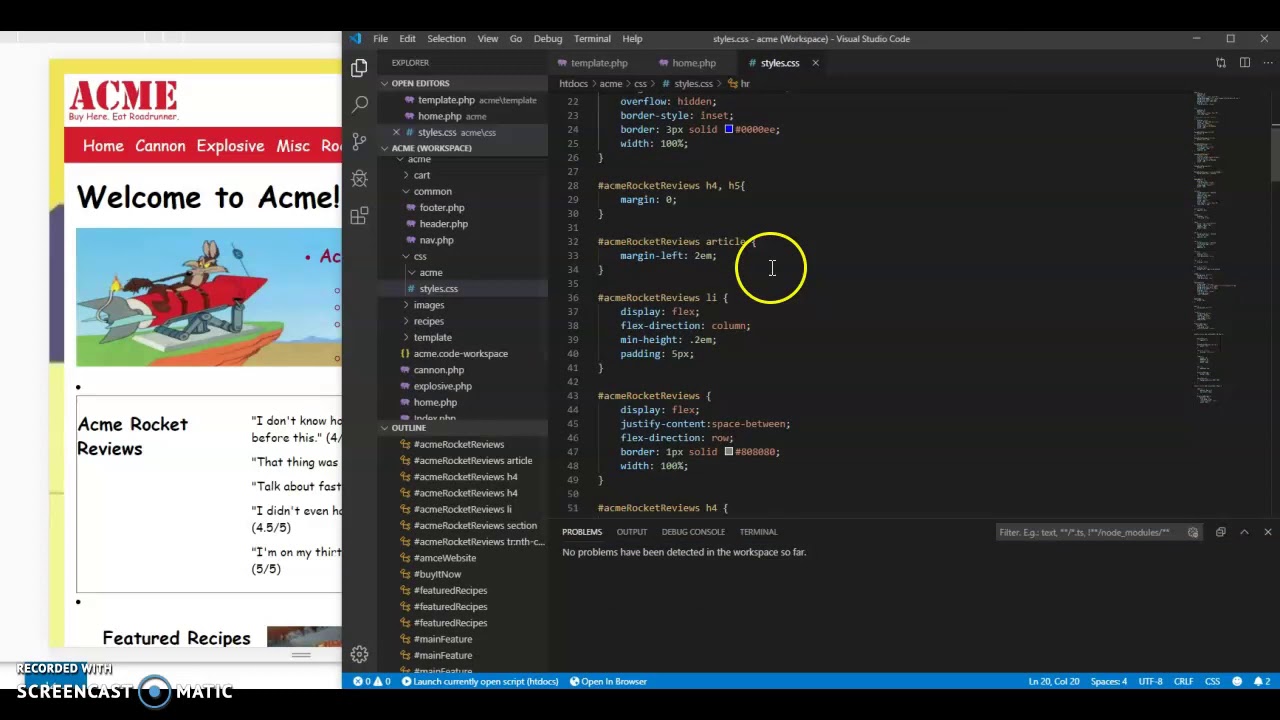Open notifications bell in status bar
Screen dimensions: 1280x720
pos(1262,681)
